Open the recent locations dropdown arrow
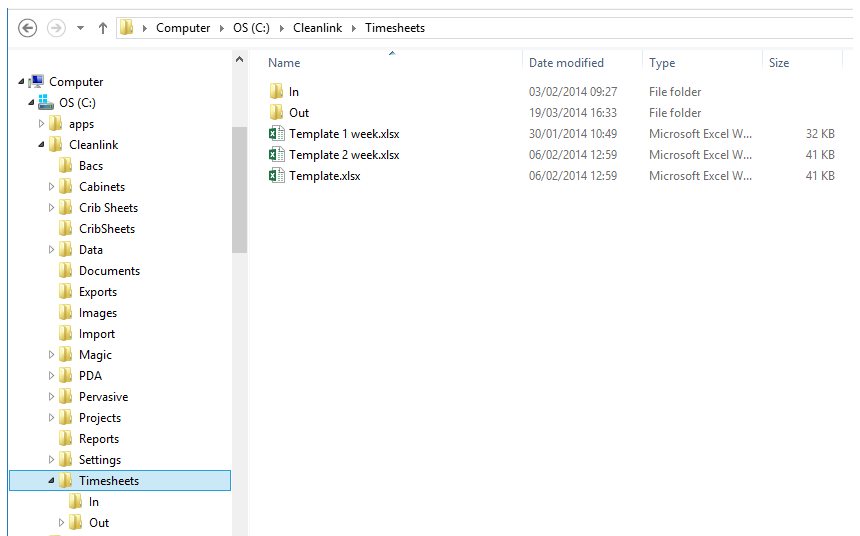The height and width of the screenshot is (536, 860). (81, 28)
